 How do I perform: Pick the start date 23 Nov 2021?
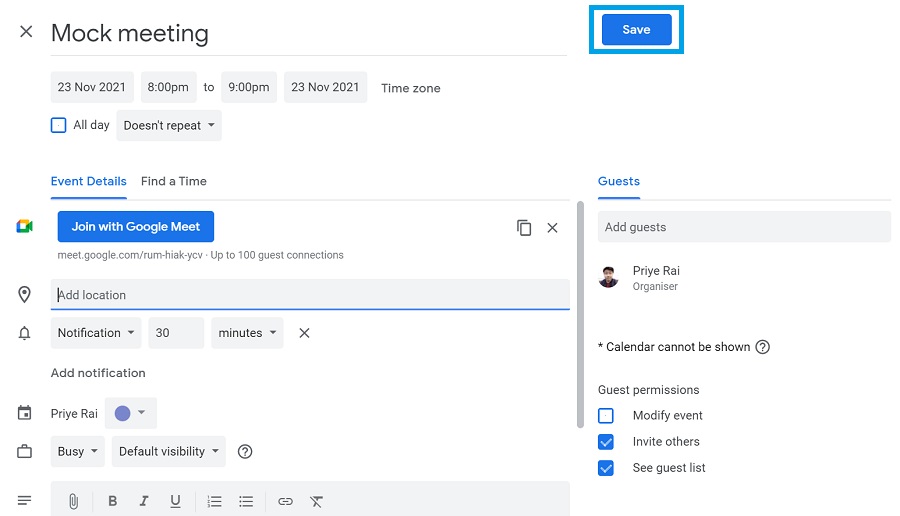92,87
